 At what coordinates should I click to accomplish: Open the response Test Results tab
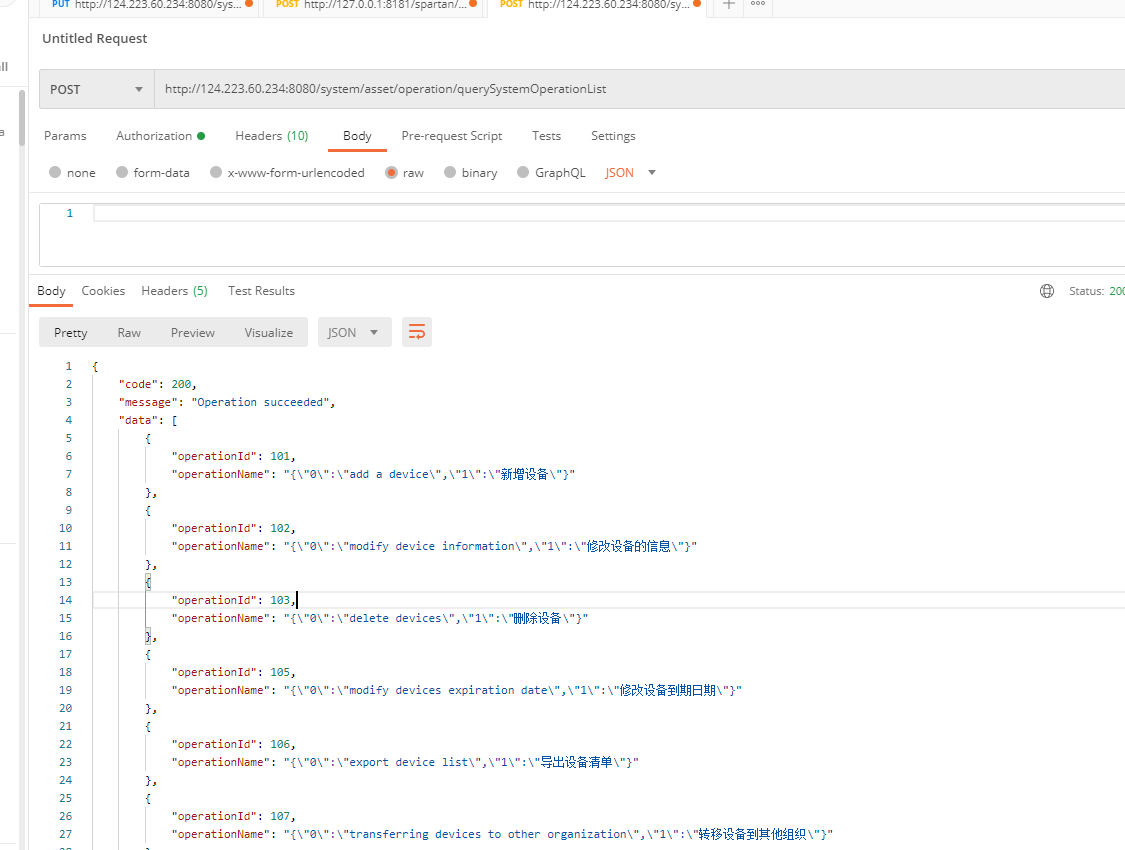261,291
